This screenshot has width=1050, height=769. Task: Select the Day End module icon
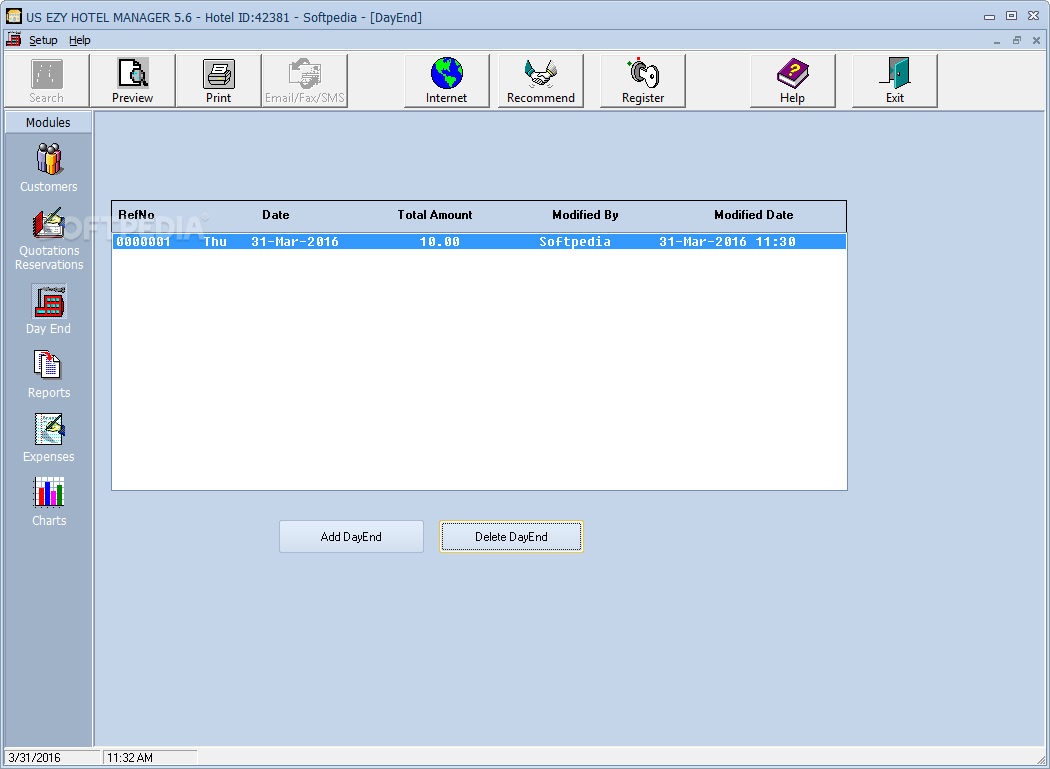[48, 309]
